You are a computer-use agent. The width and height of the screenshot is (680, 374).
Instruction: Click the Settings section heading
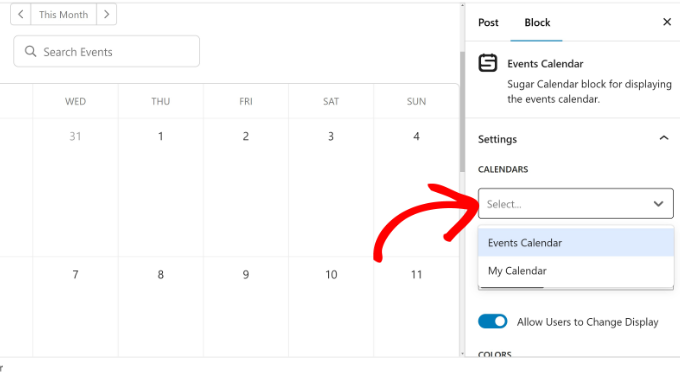click(497, 139)
